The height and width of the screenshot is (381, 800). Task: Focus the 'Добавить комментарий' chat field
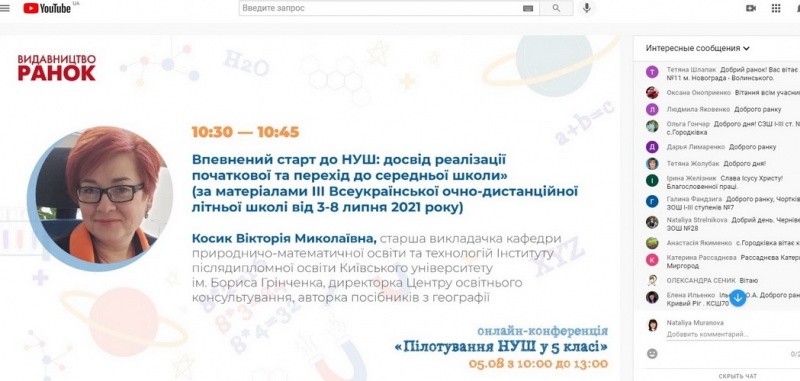coord(733,335)
